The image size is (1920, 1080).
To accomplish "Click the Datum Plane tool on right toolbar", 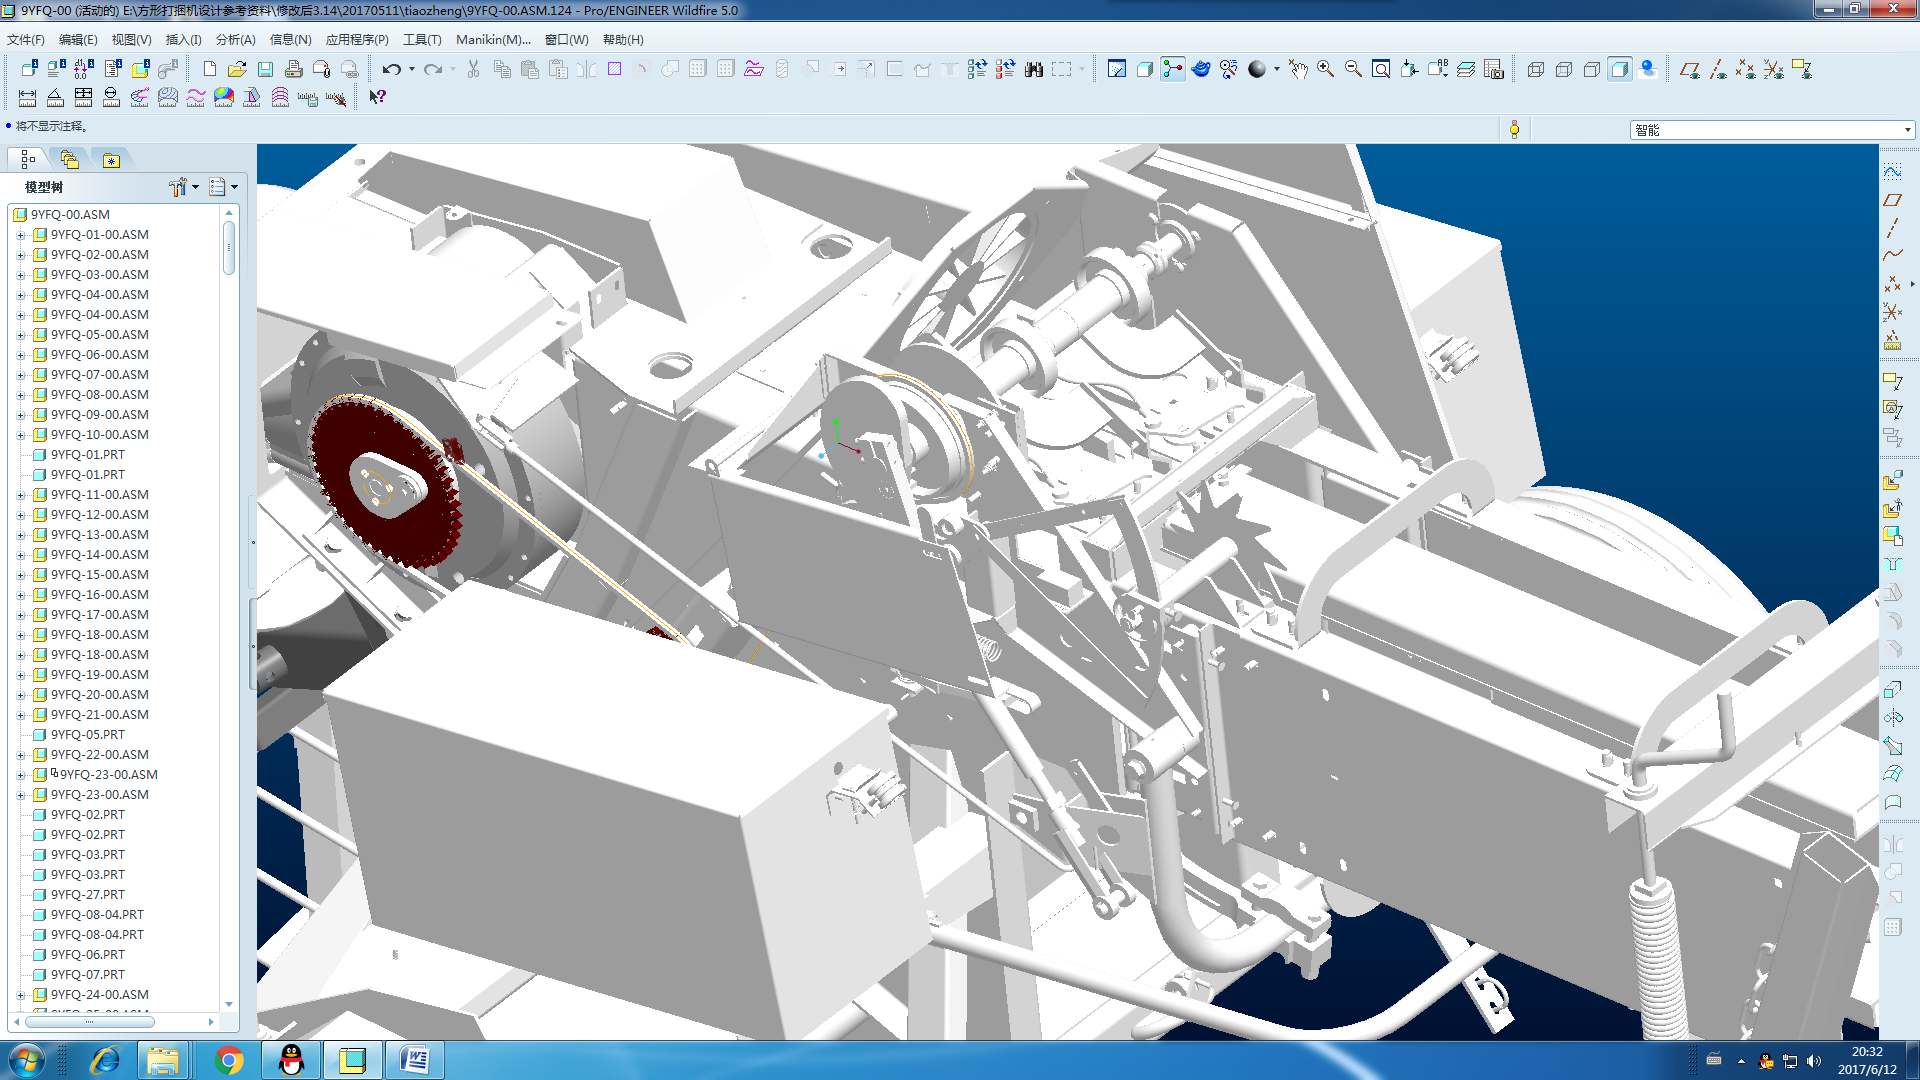I will click(x=1892, y=200).
